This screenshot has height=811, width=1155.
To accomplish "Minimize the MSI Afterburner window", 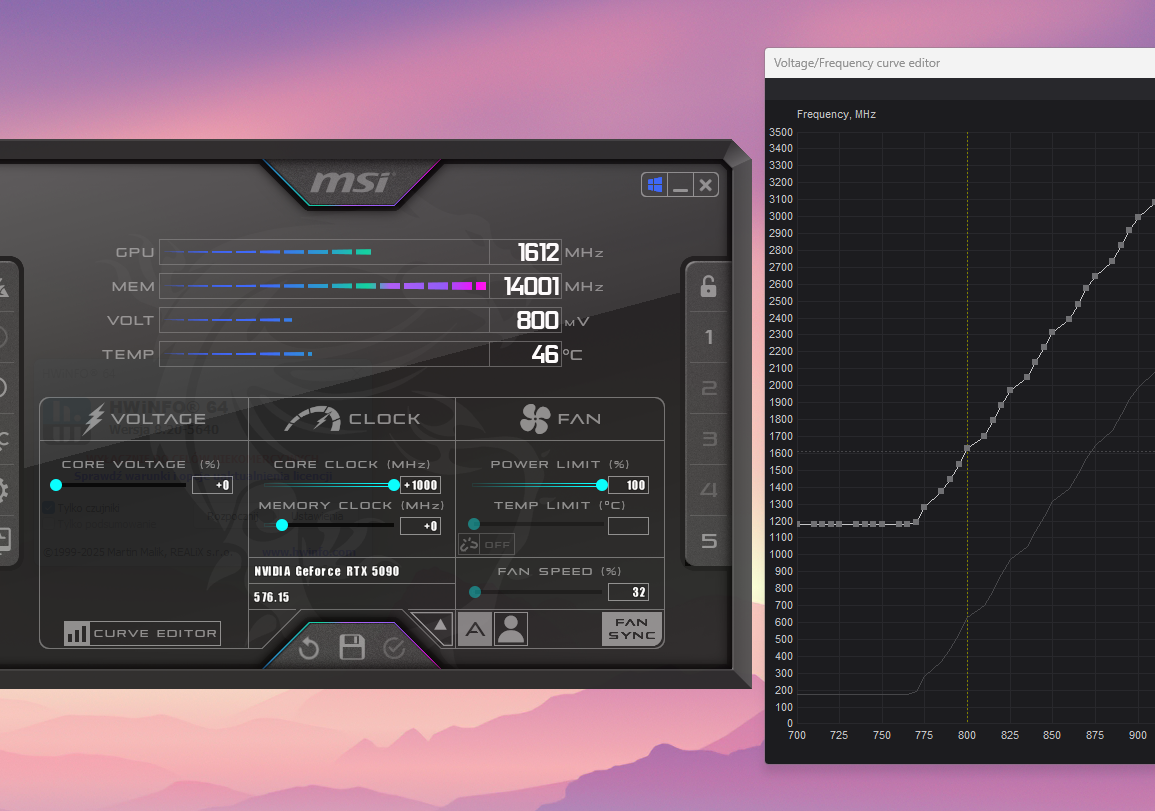I will [681, 185].
